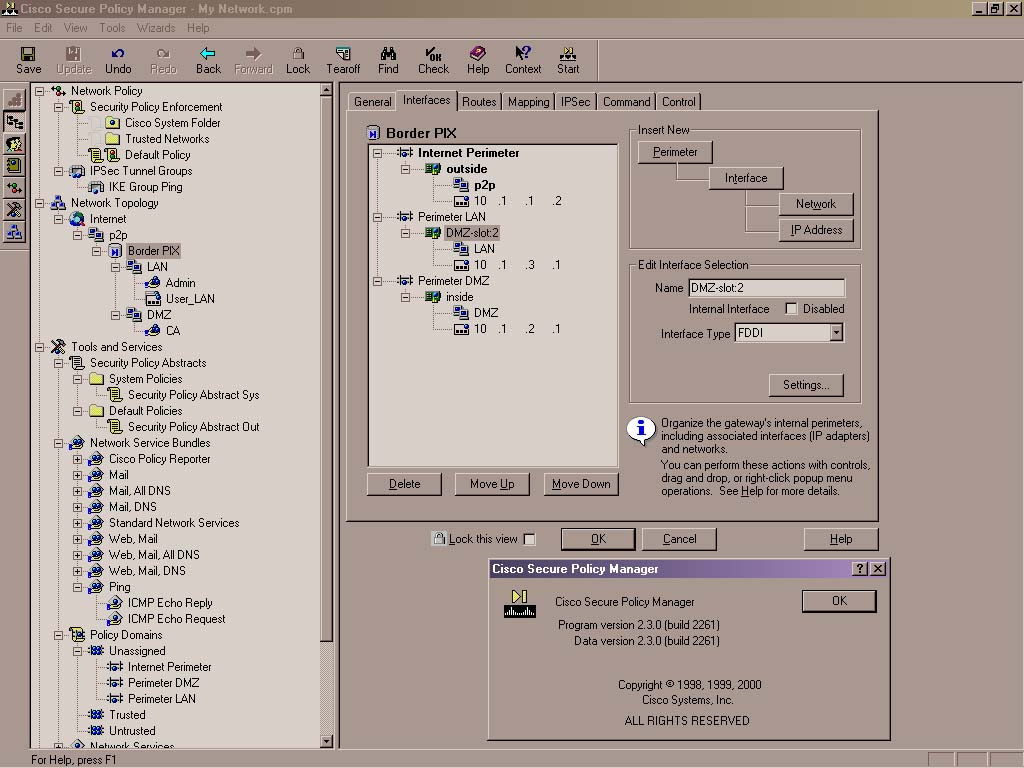1024x768 pixels.
Task: Select the Default Policy tree item
Action: tap(157, 155)
